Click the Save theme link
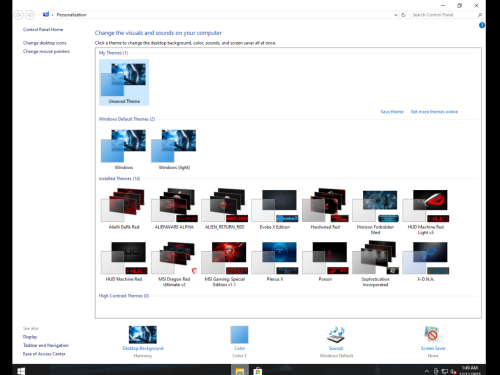Image resolution: width=500 pixels, height=375 pixels. coord(392,112)
